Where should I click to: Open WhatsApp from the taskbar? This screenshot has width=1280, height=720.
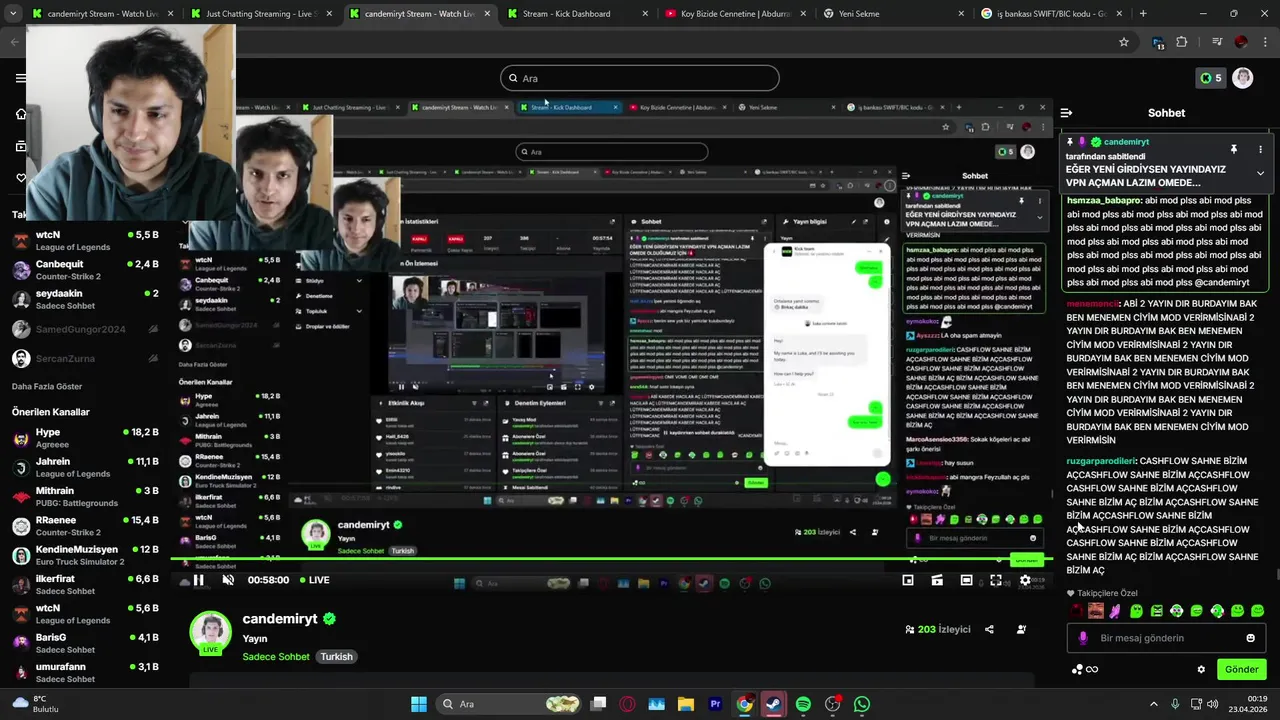pos(862,704)
